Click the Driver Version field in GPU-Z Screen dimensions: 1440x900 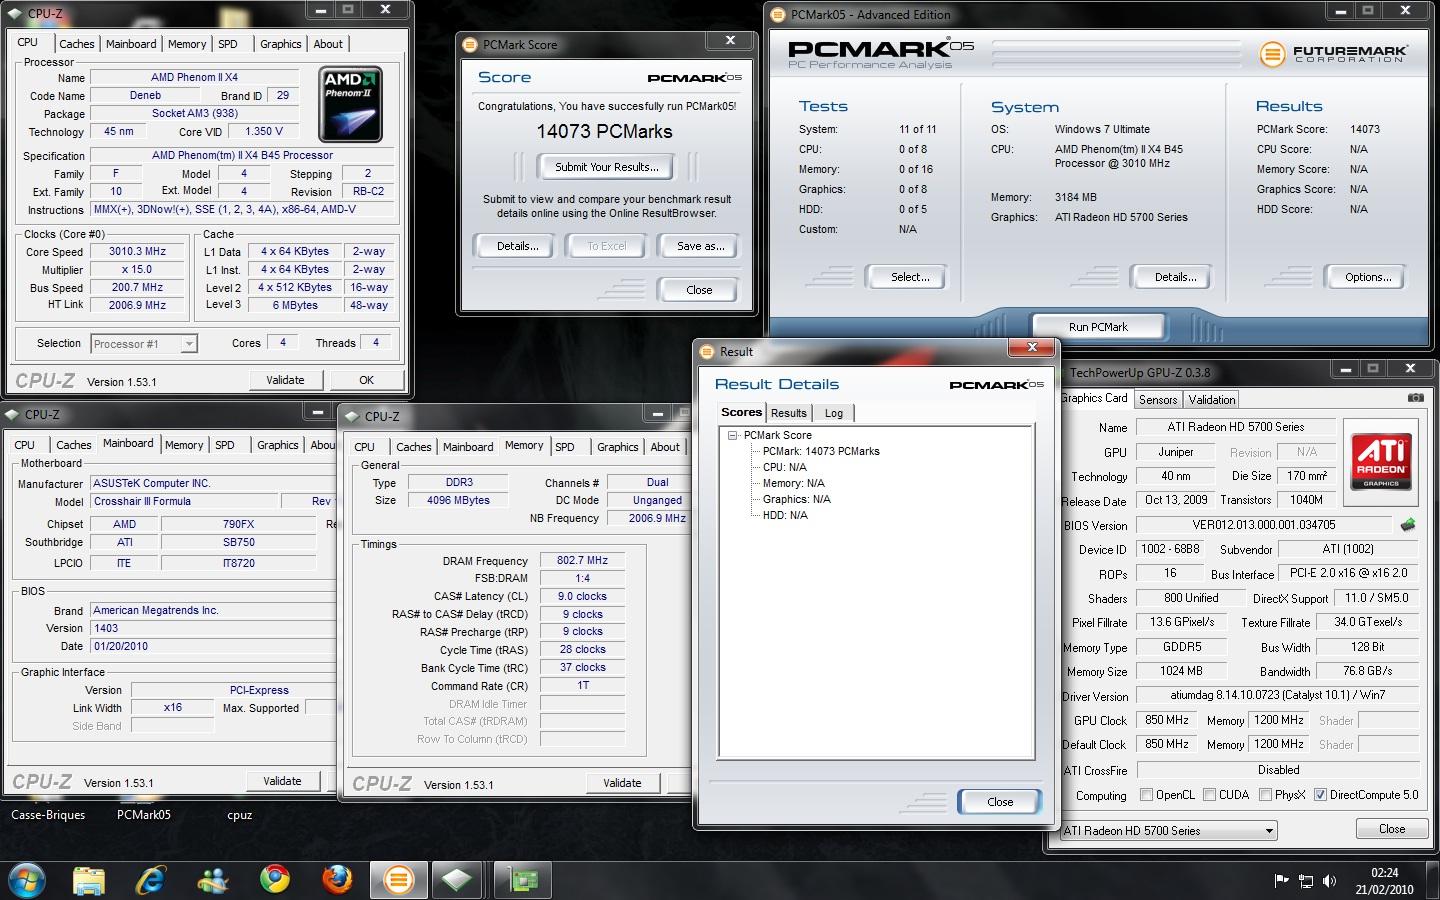[x=1278, y=695]
